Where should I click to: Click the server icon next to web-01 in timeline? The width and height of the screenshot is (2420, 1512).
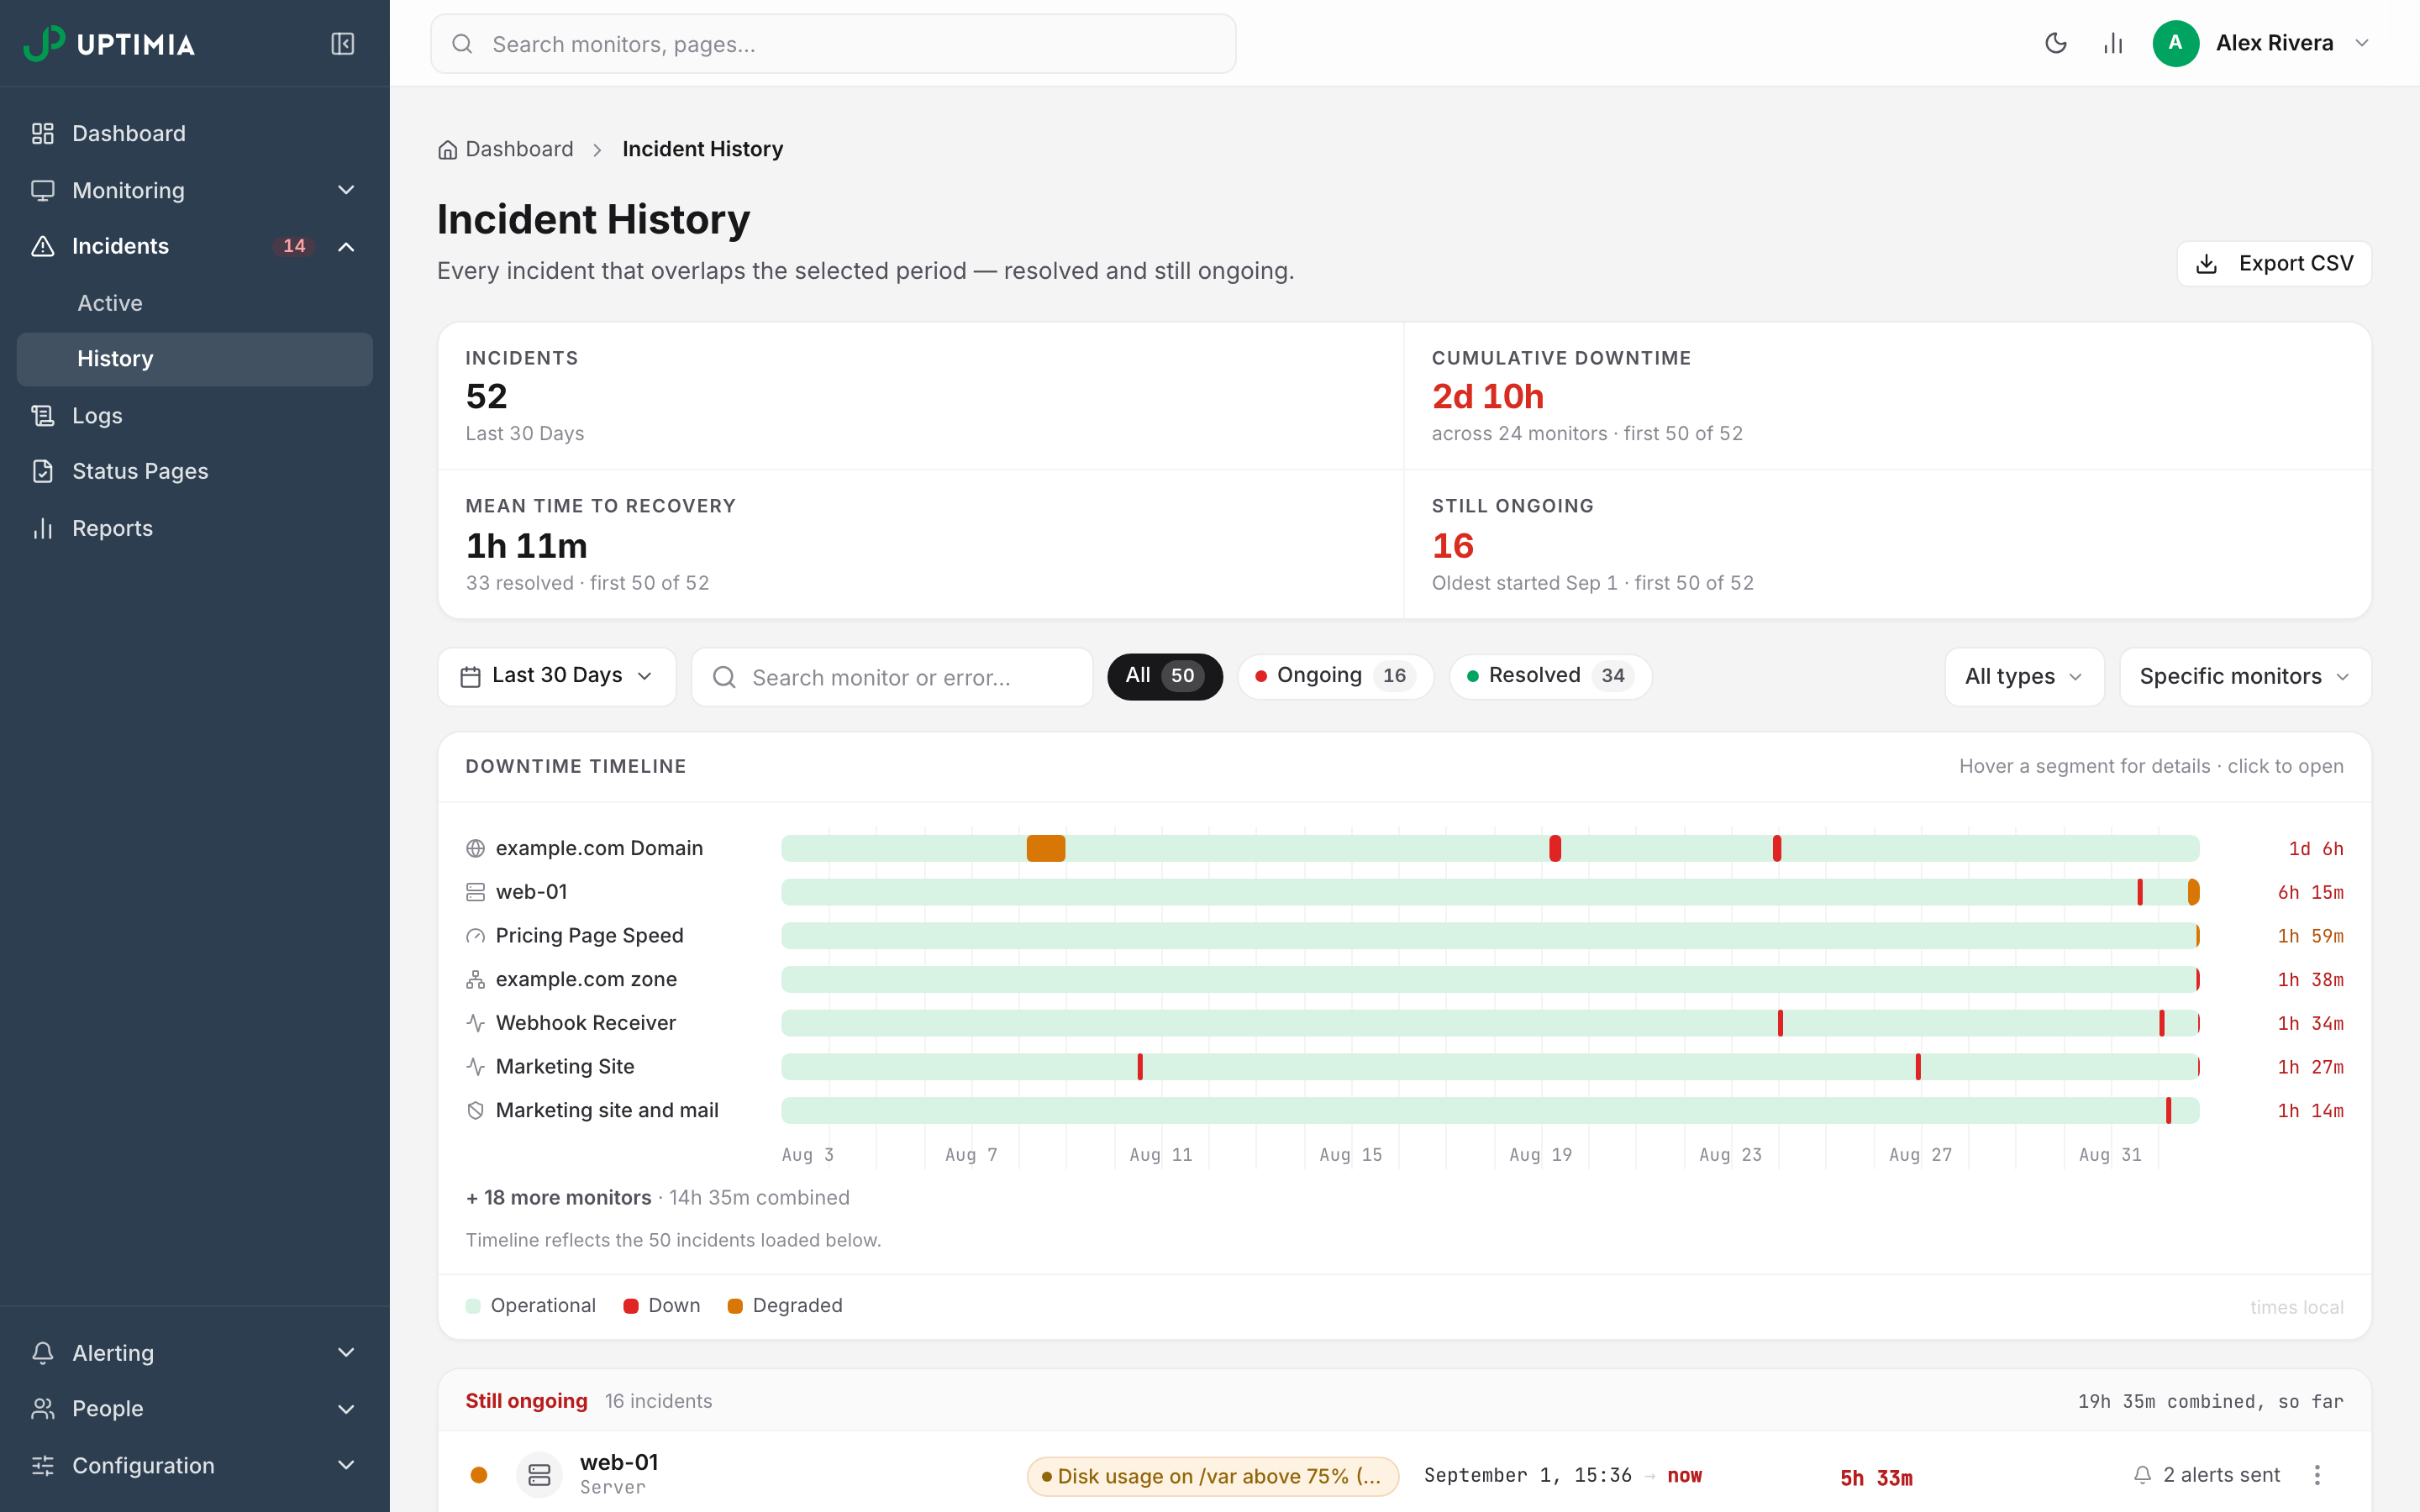475,892
